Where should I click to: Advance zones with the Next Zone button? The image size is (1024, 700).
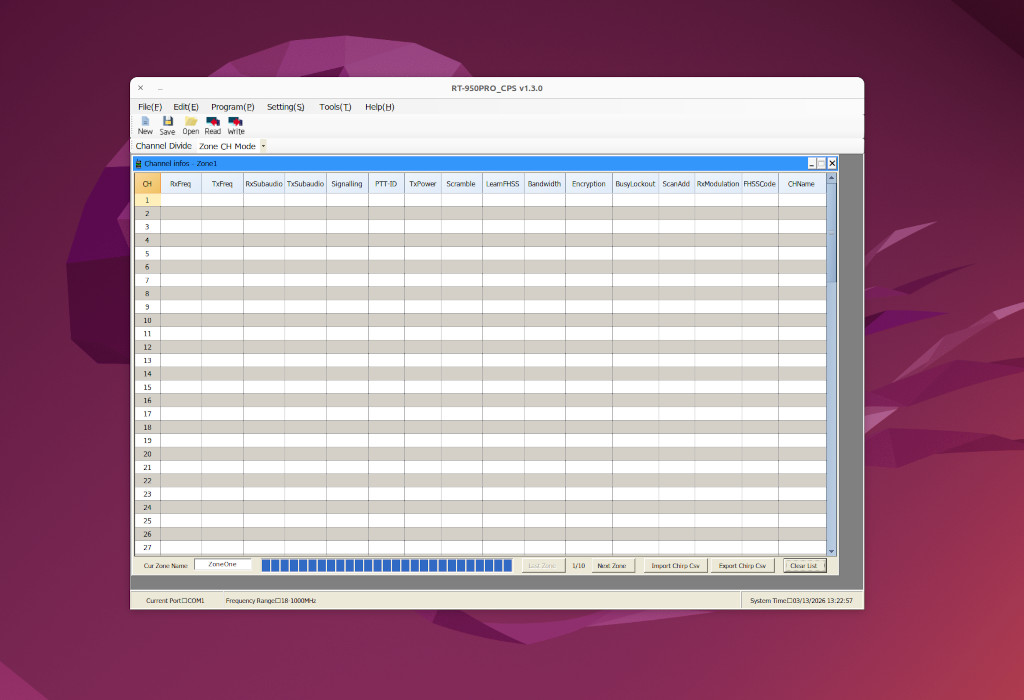[611, 565]
